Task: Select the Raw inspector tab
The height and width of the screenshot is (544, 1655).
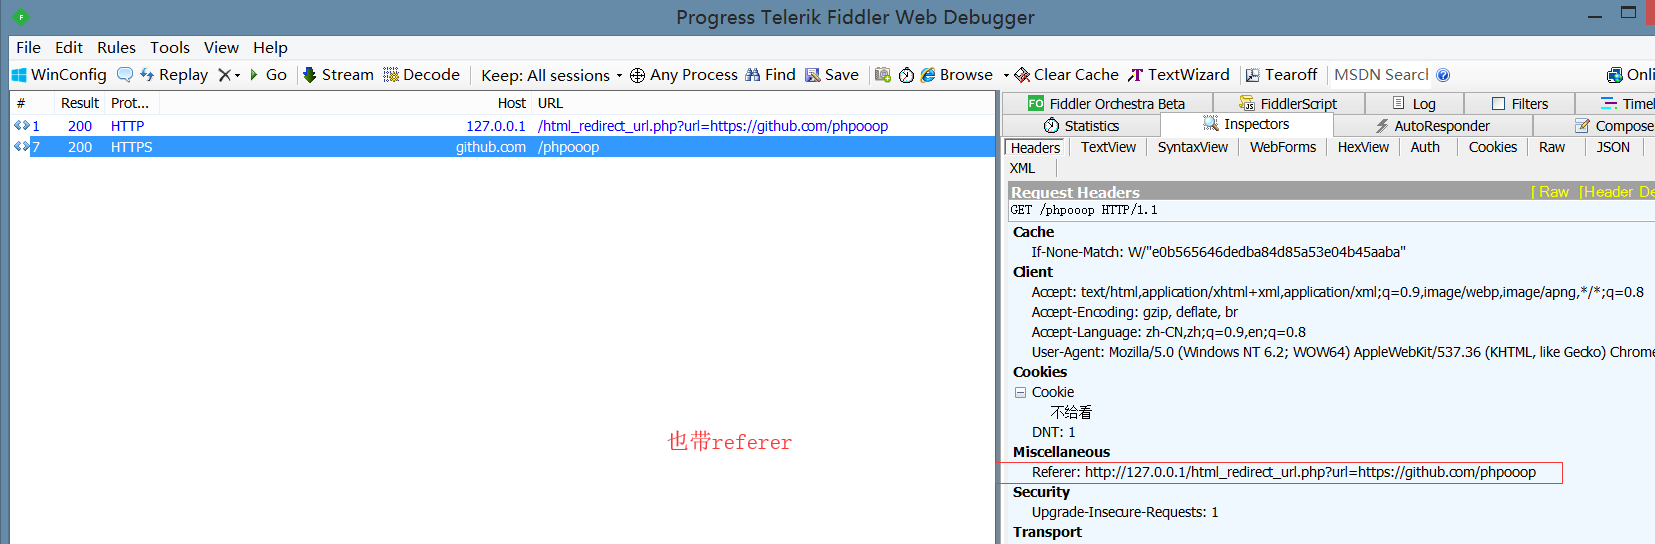Action: pos(1552,147)
